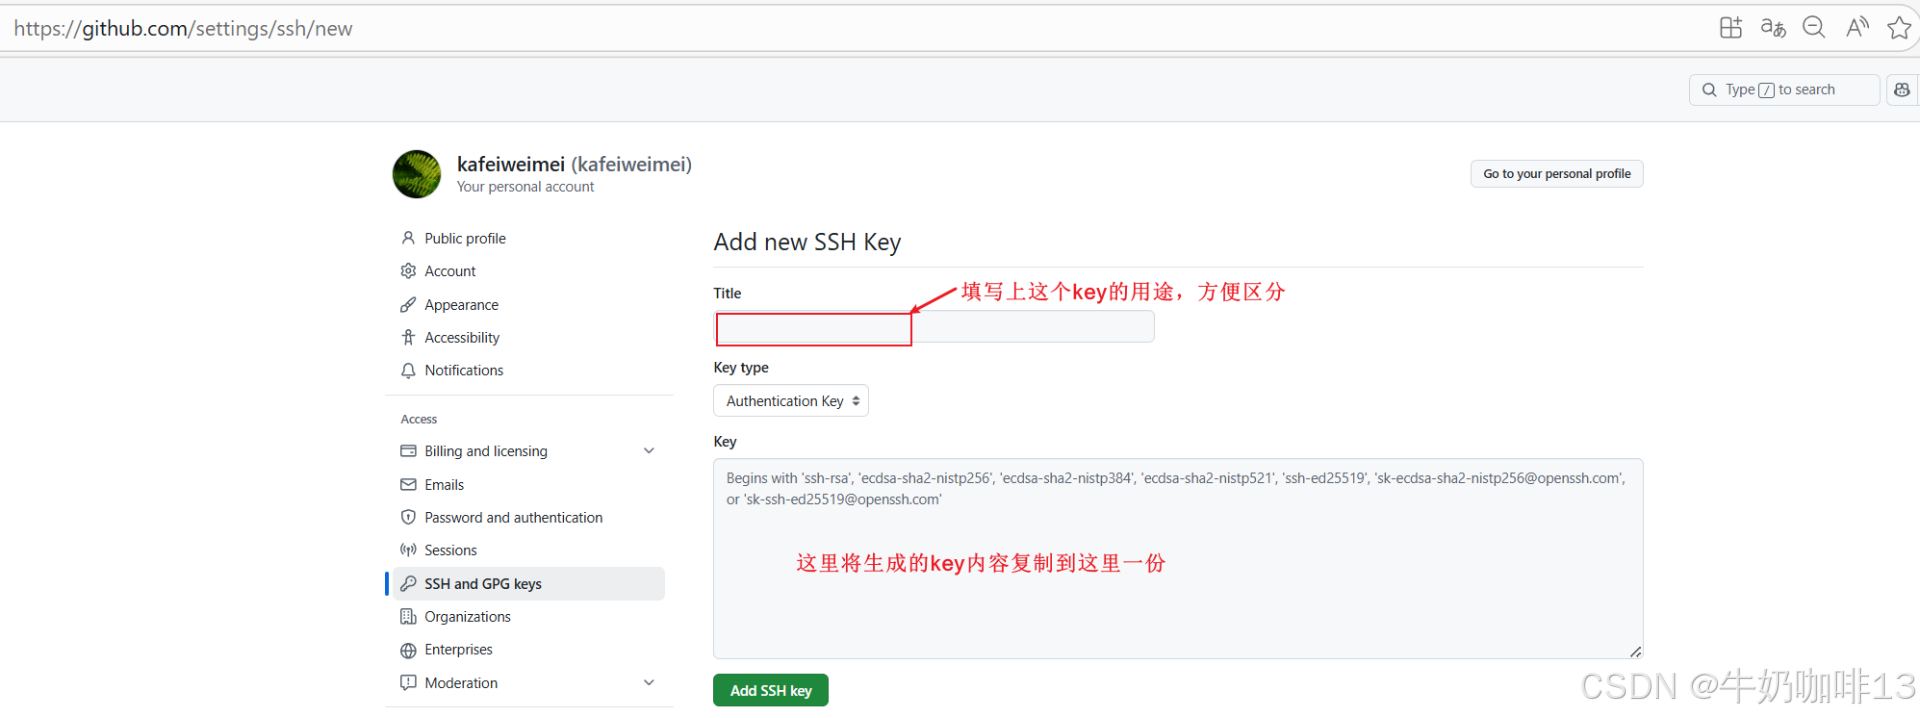The image size is (1920, 718).
Task: Click the Organizations building icon
Action: point(408,617)
